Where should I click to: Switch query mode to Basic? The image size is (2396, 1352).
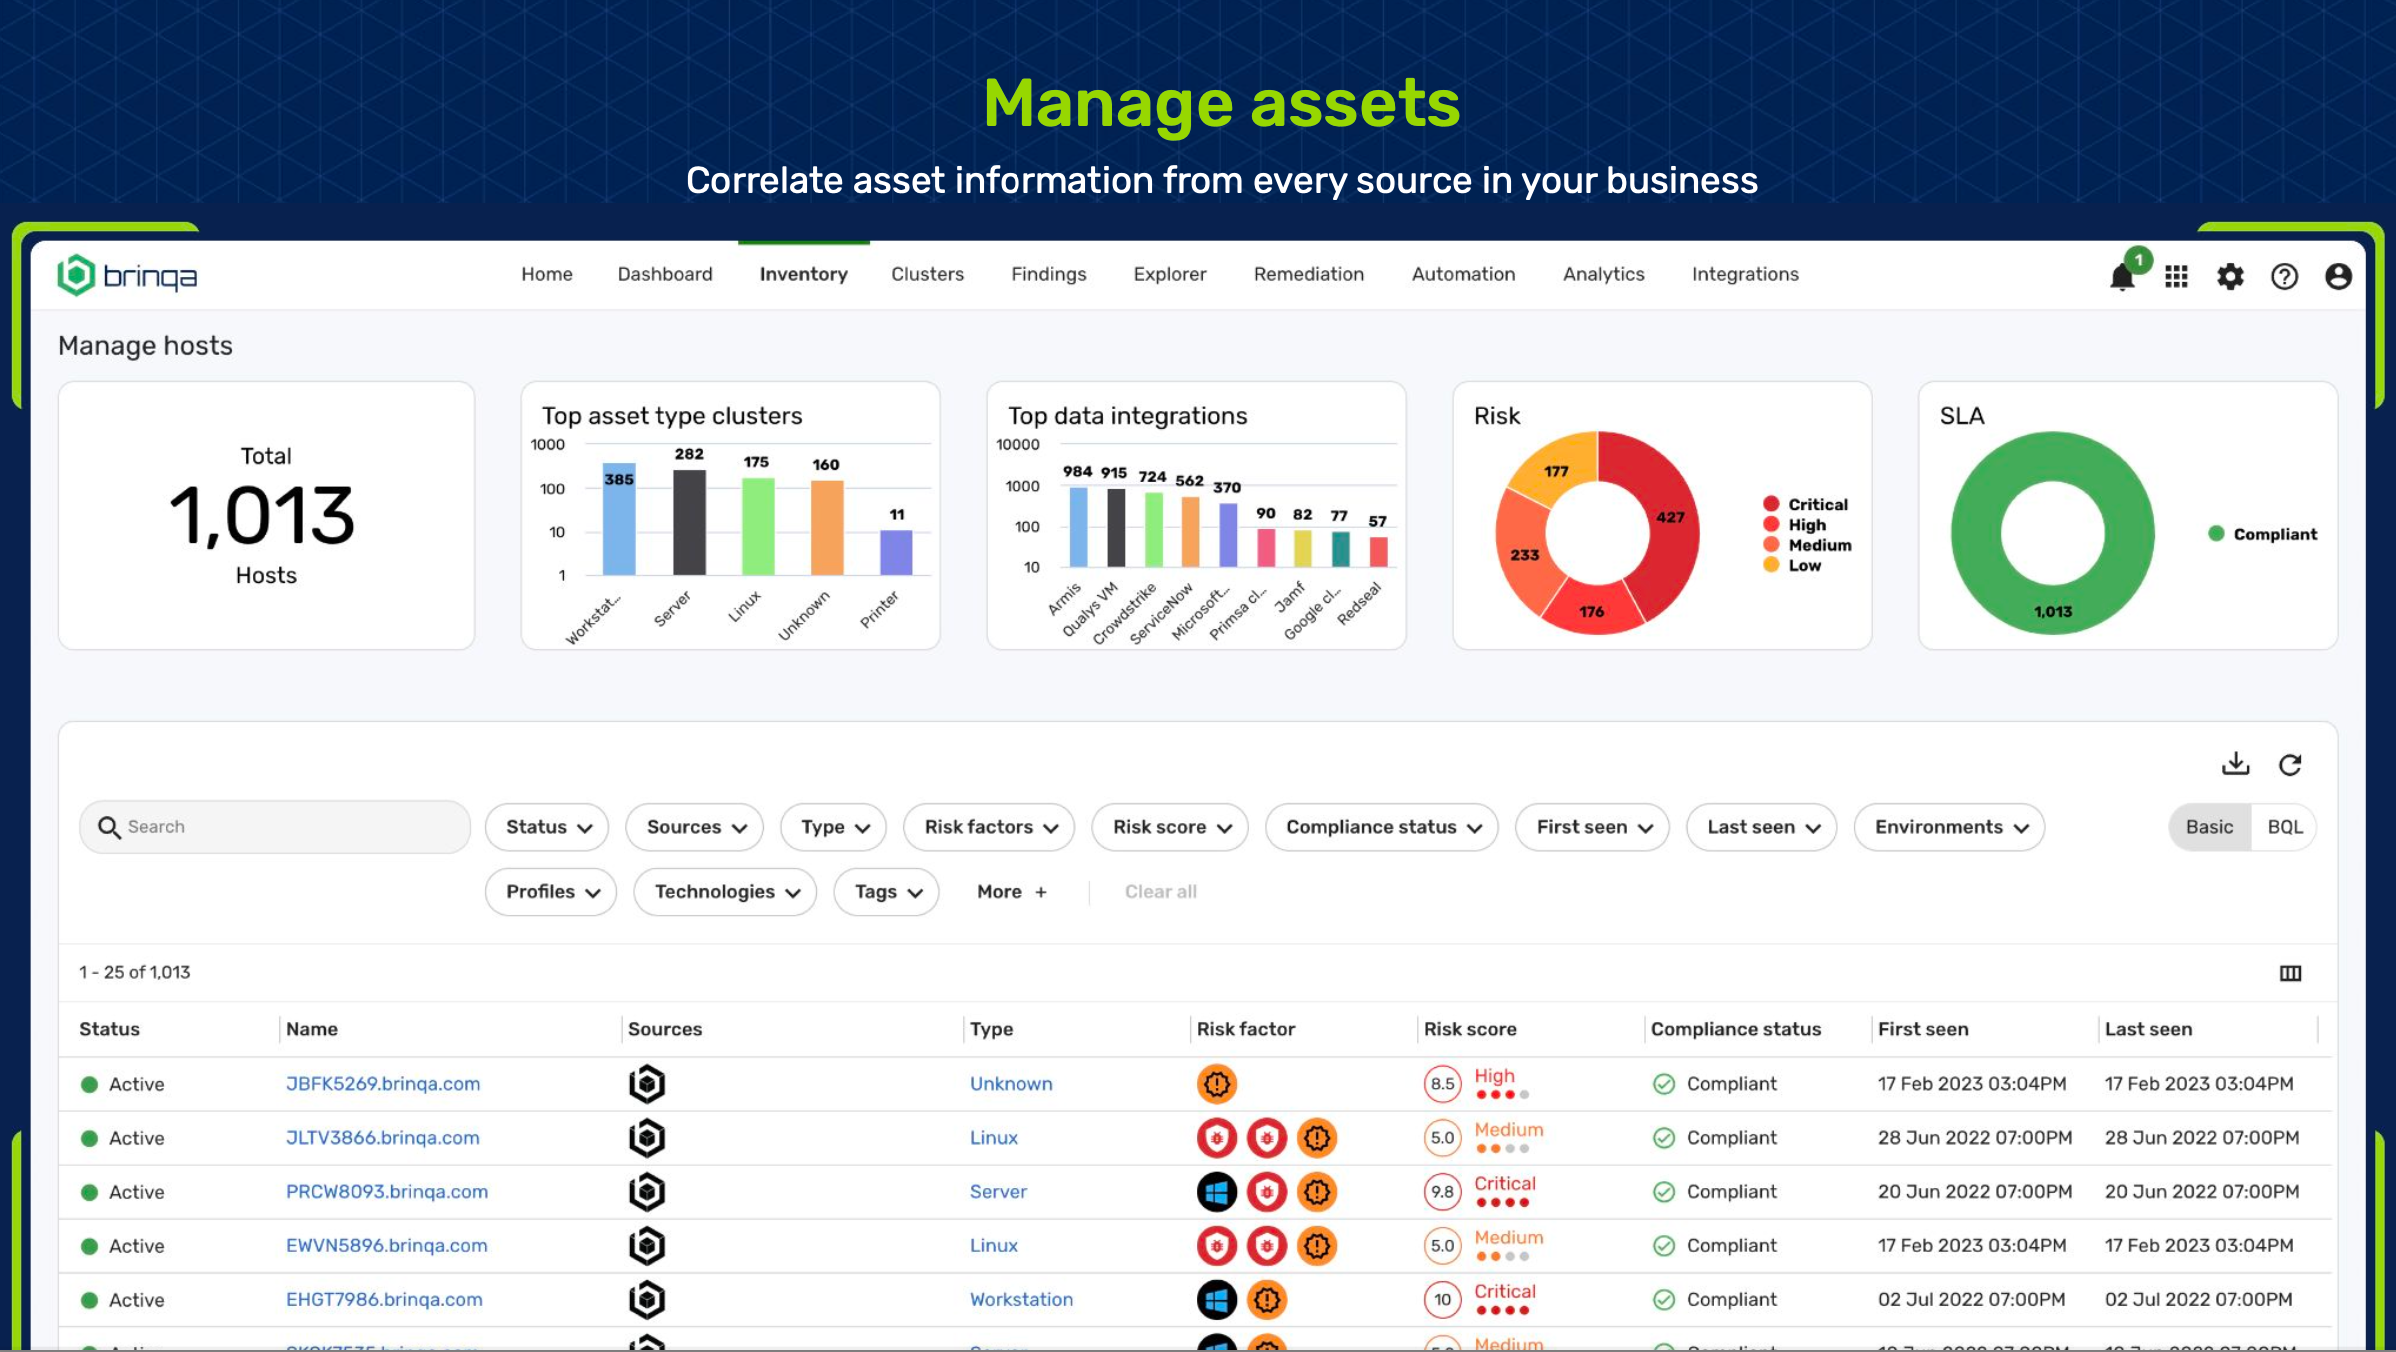tap(2209, 827)
